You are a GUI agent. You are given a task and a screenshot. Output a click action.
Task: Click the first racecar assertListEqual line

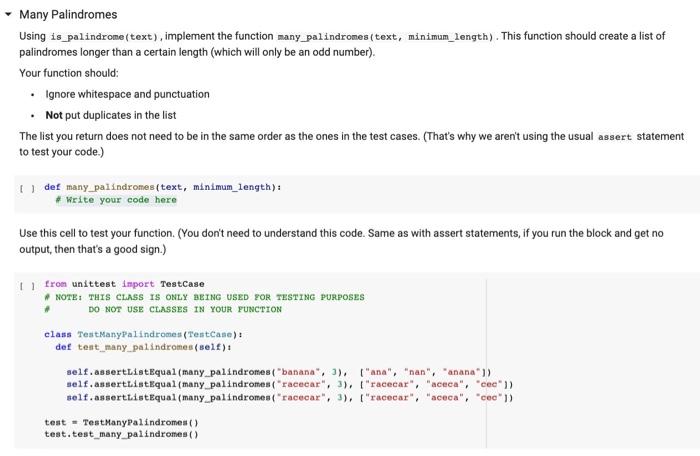(x=290, y=384)
